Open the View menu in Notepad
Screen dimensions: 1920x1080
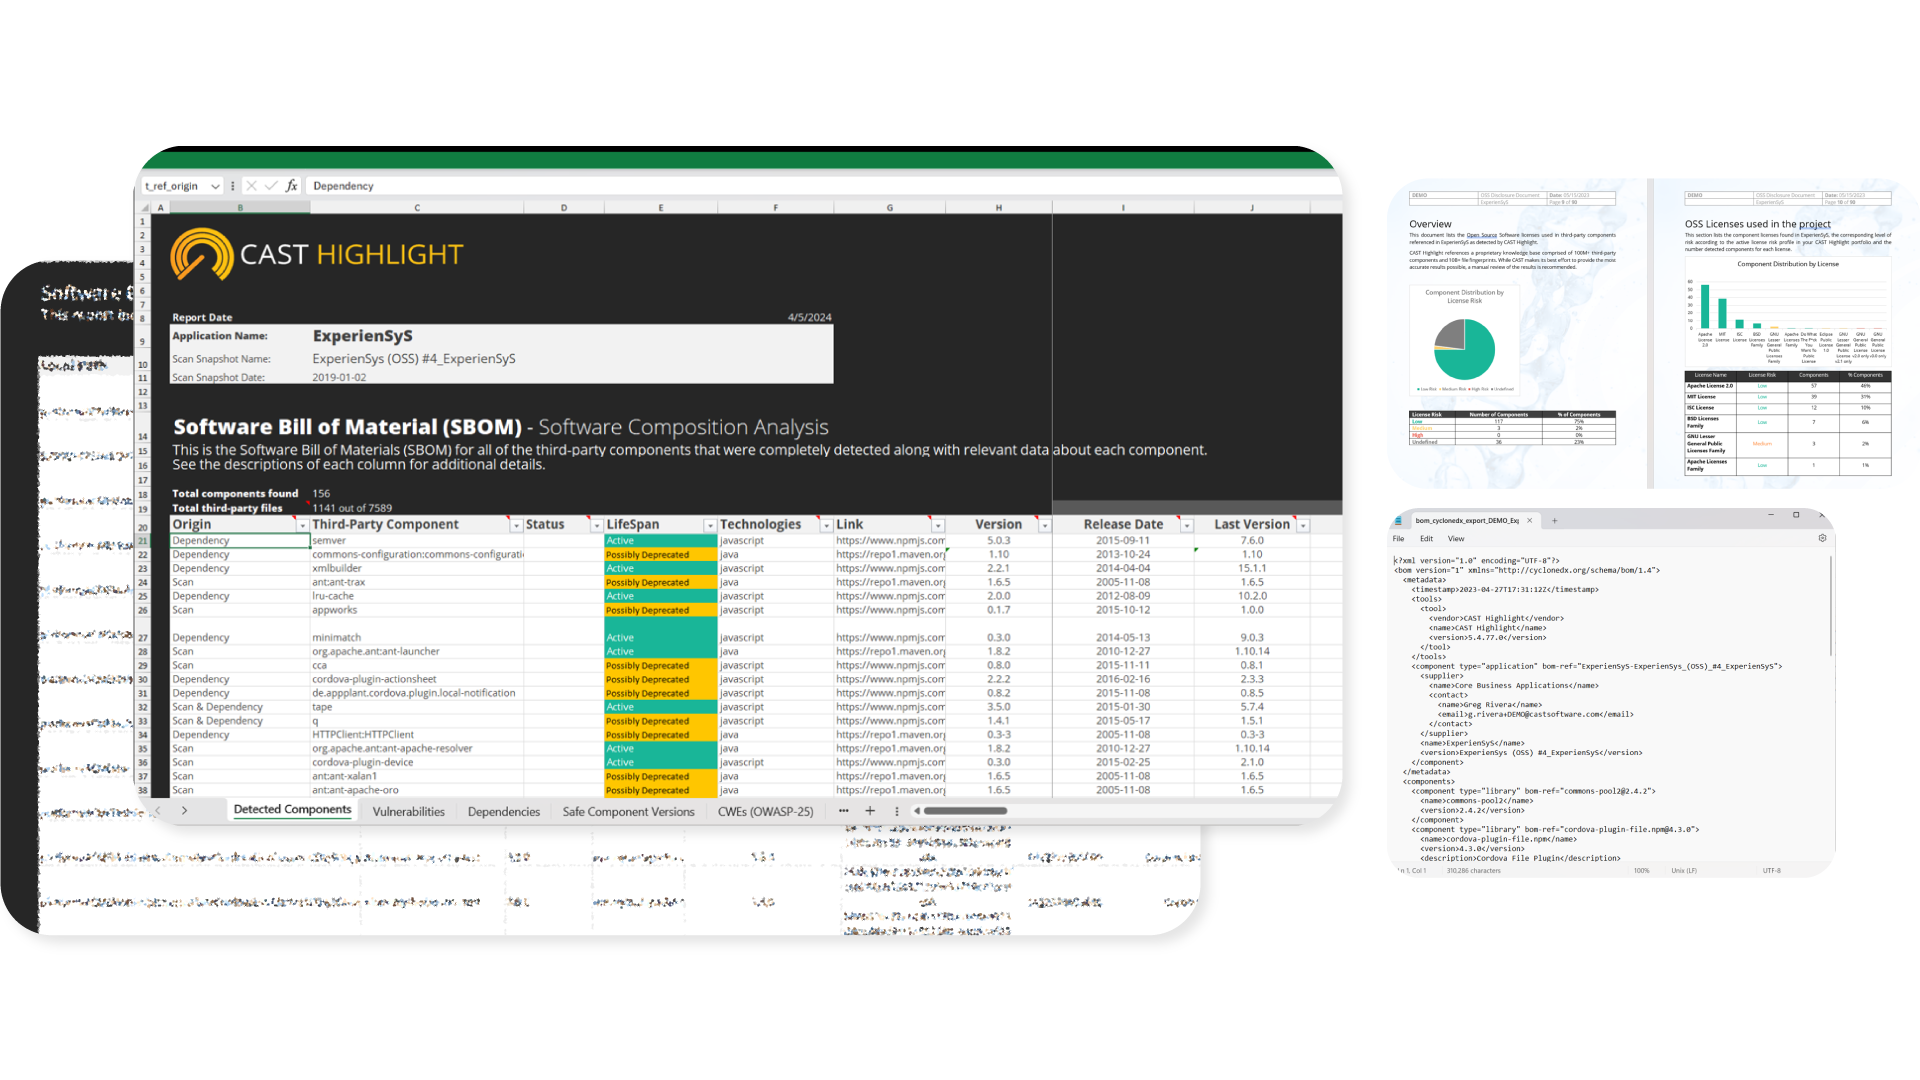tap(1456, 539)
